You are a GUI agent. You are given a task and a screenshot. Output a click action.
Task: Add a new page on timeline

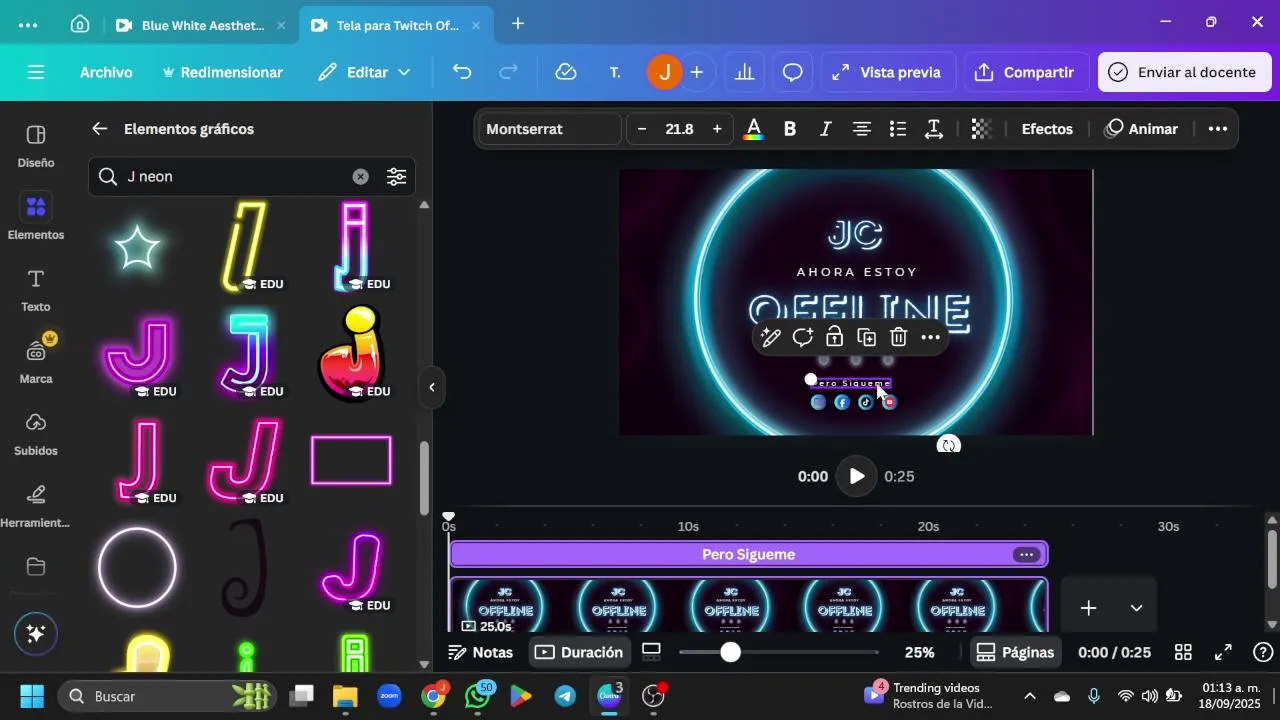pyautogui.click(x=1088, y=608)
